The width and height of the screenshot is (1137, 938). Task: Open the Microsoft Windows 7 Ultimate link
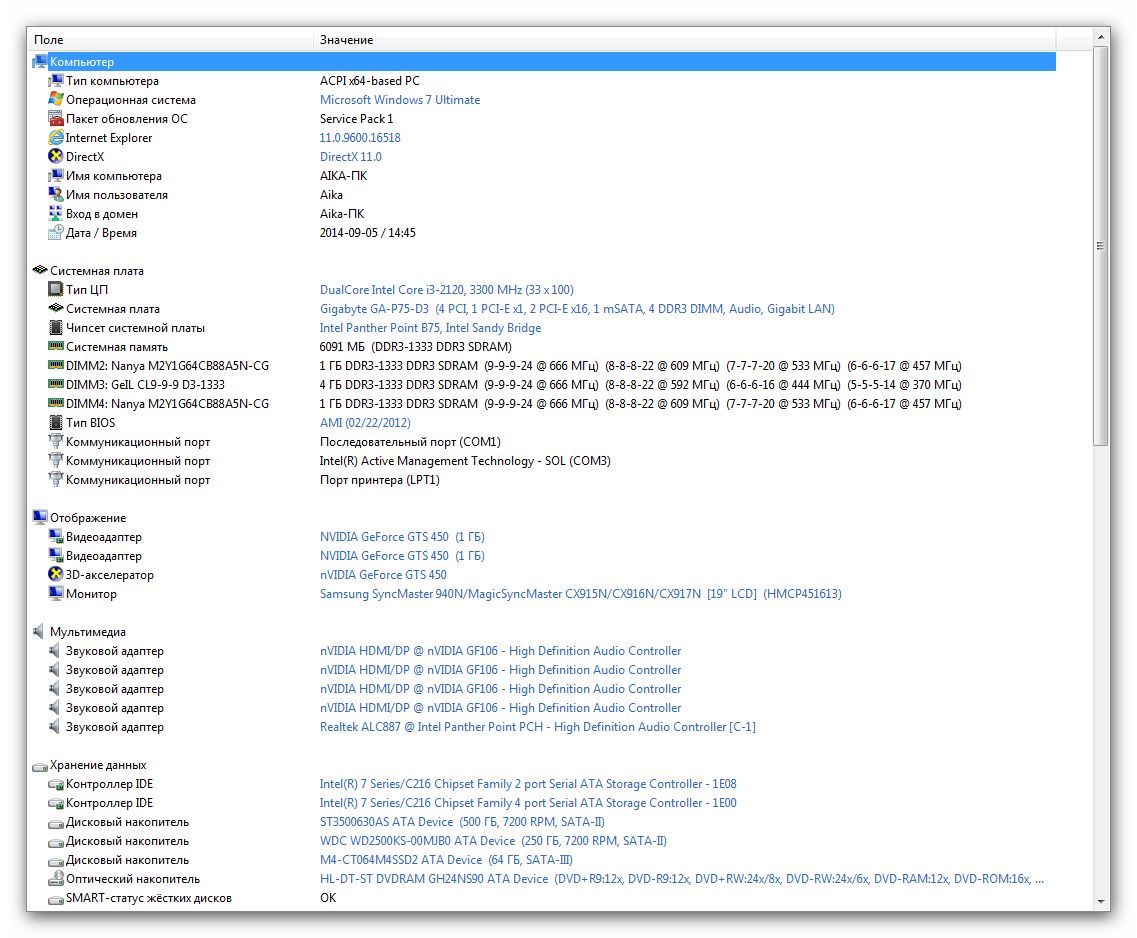[400, 100]
